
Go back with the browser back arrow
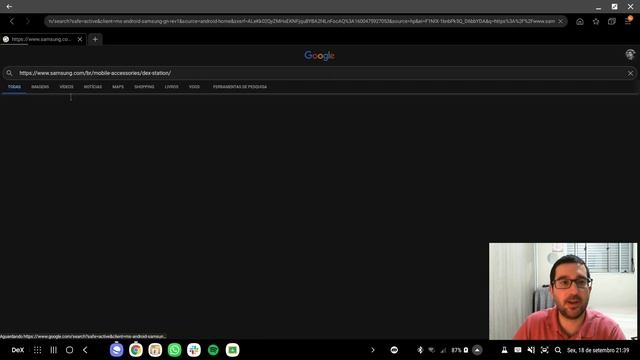pyautogui.click(x=12, y=21)
